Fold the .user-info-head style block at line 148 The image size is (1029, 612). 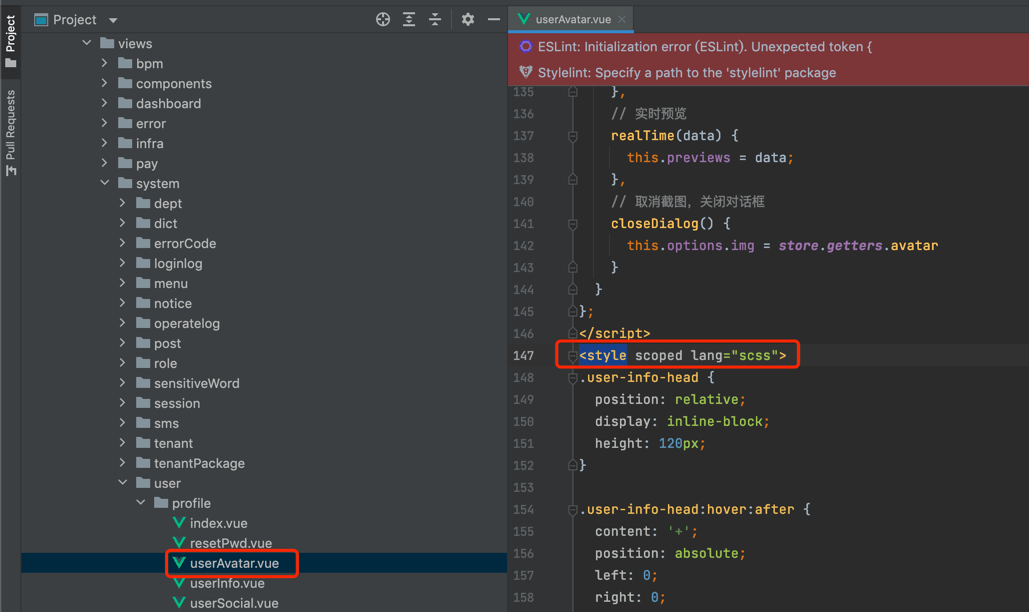tap(573, 378)
